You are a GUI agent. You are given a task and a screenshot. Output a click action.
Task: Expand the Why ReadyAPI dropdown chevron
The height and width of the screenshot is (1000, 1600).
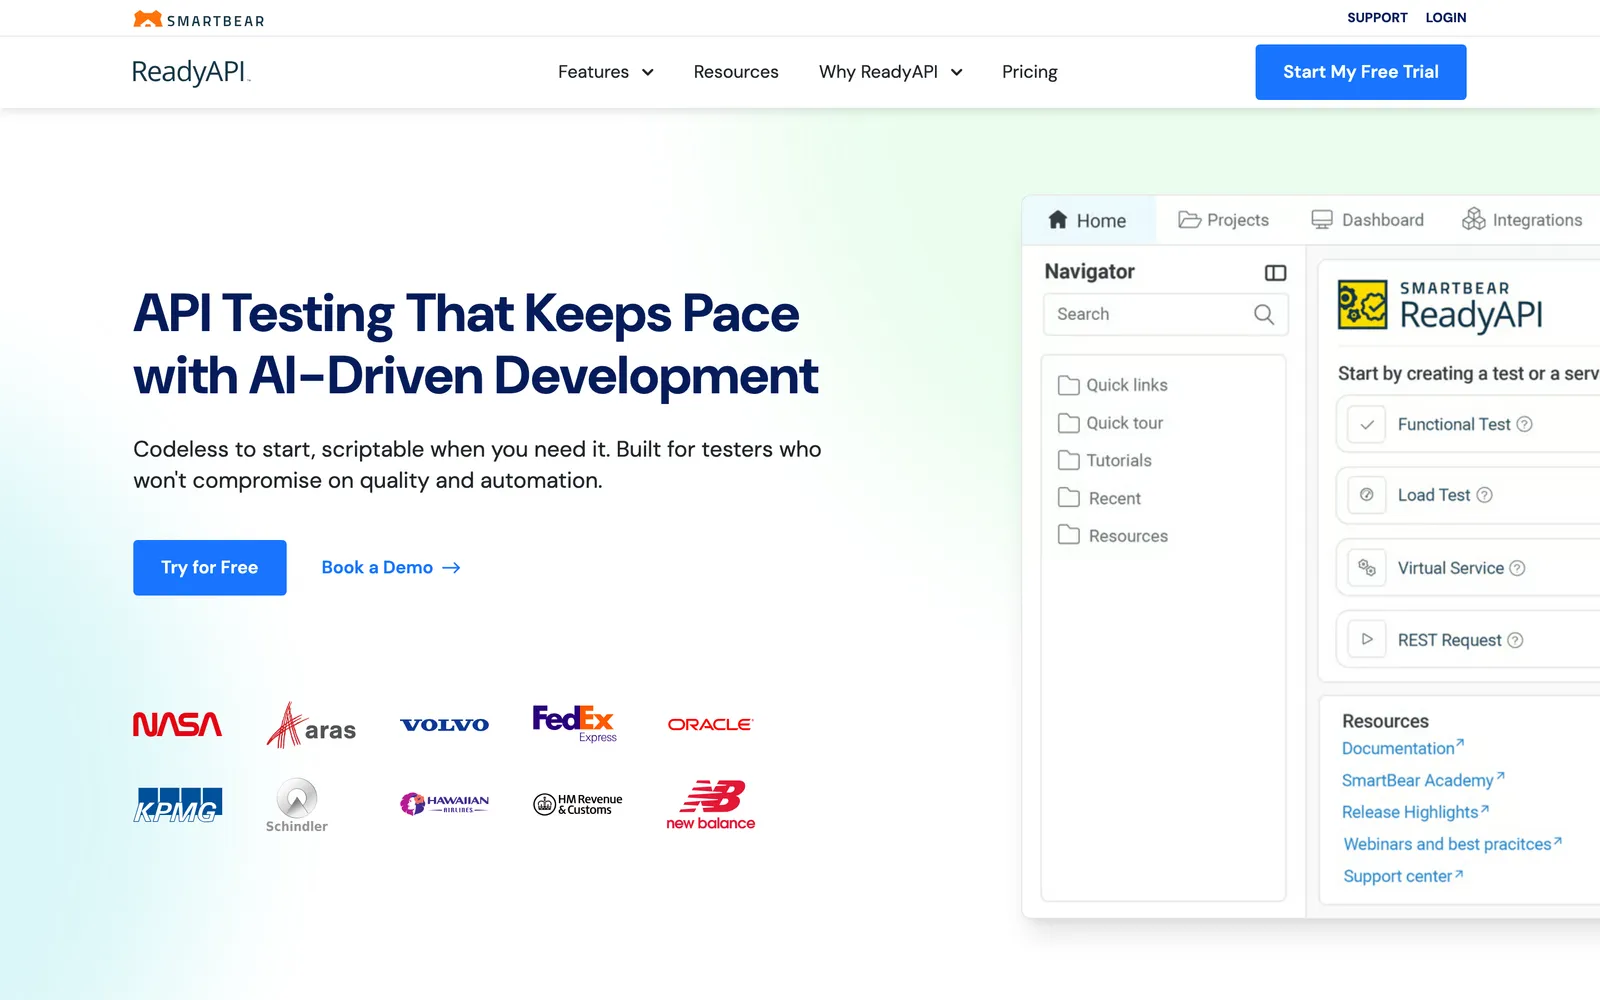(956, 72)
